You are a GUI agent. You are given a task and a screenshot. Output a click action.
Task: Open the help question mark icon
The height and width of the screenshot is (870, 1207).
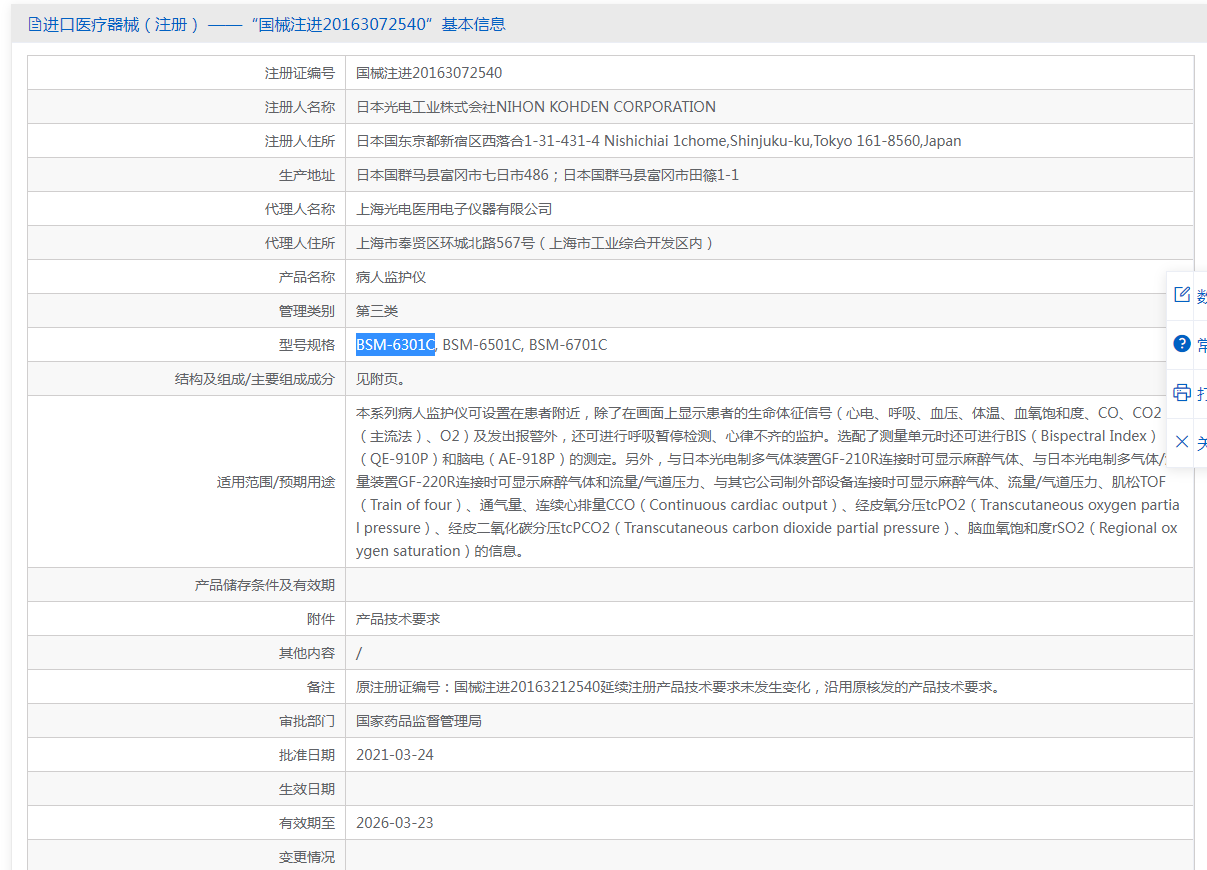(1182, 344)
